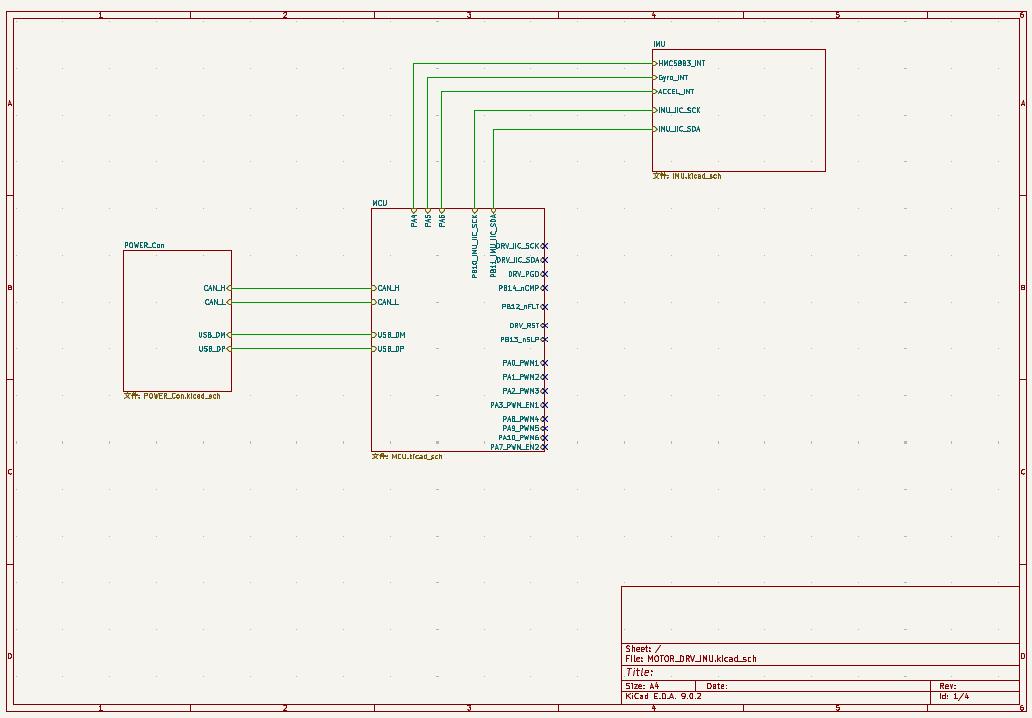
Task: Click the Sheet: / title block field
Action: point(644,649)
